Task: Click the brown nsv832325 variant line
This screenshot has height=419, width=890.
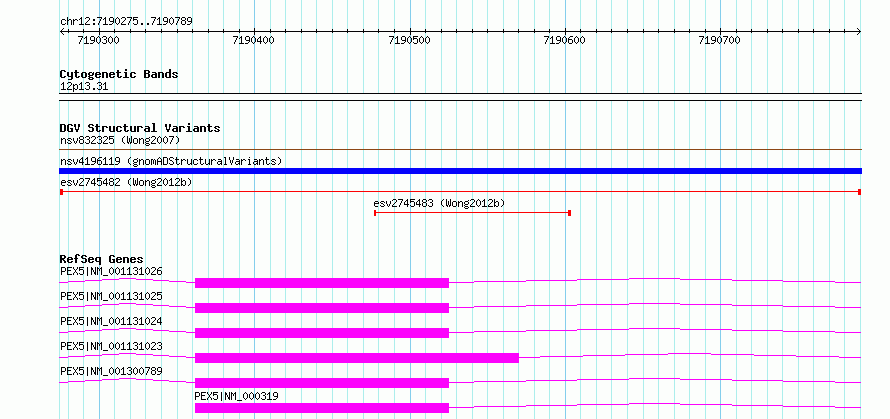Action: click(x=460, y=150)
